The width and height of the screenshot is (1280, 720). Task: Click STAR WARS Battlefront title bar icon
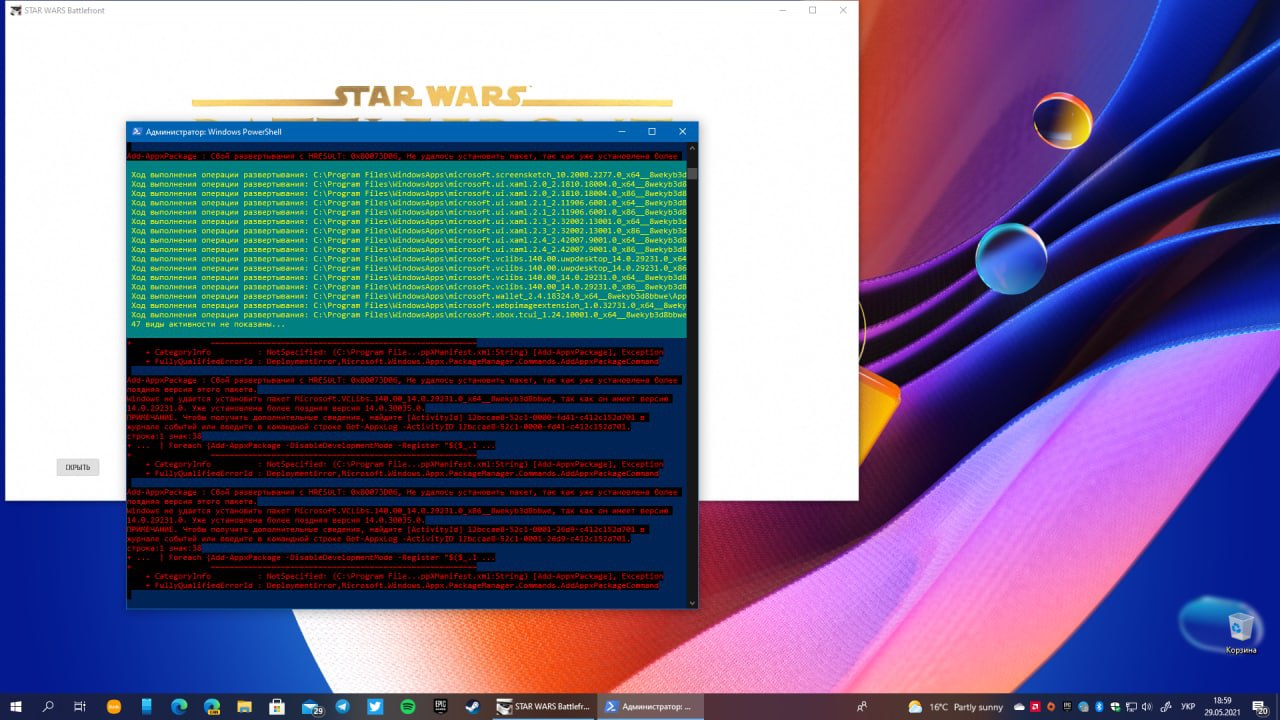click(16, 10)
